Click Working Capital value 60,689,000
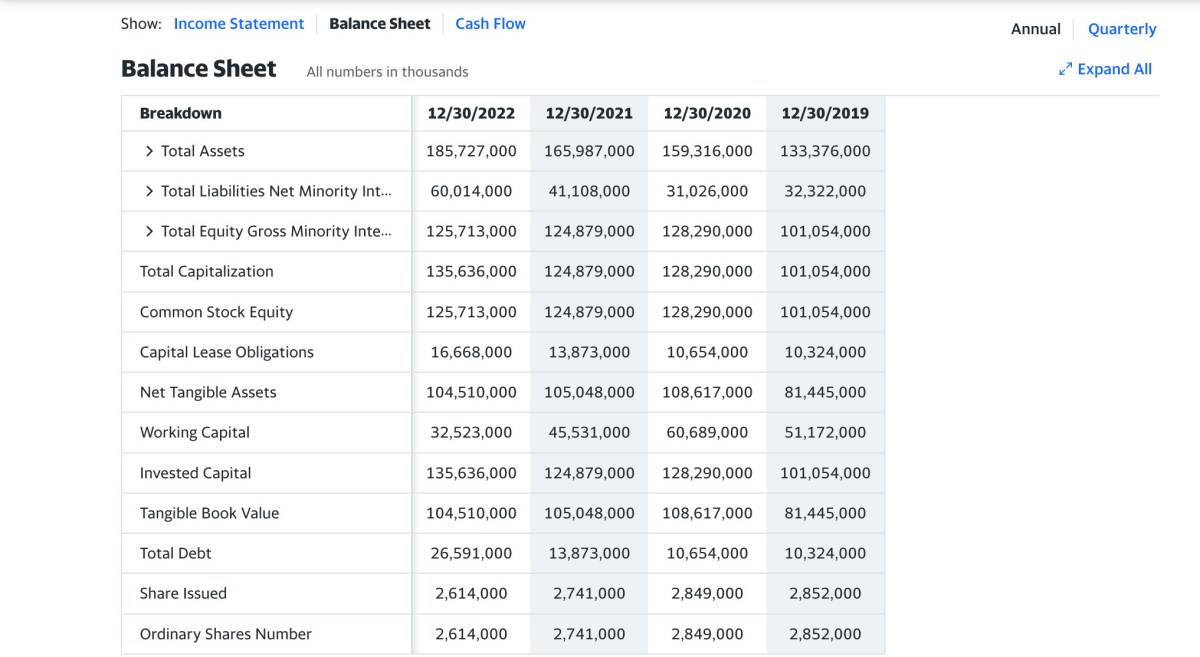 pos(707,432)
